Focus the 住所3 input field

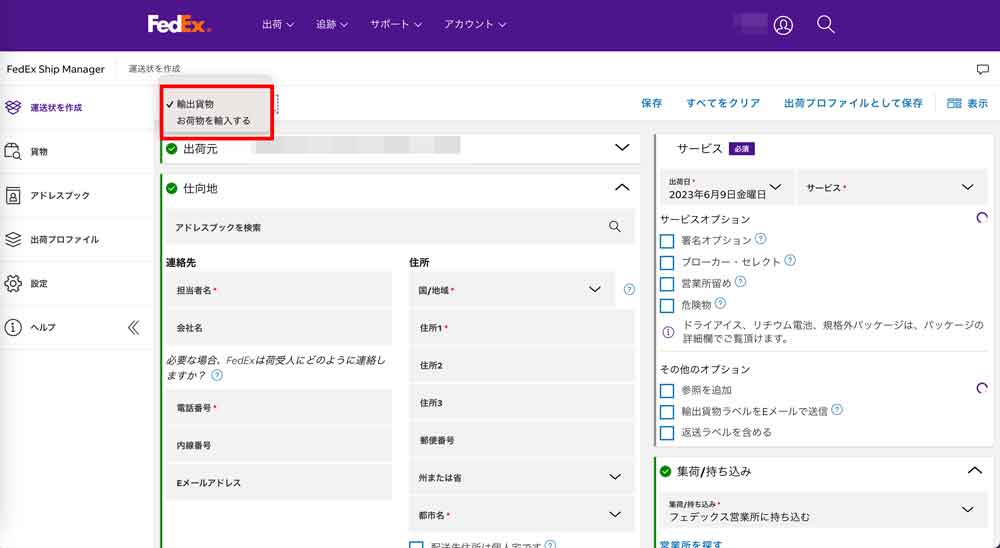point(522,403)
